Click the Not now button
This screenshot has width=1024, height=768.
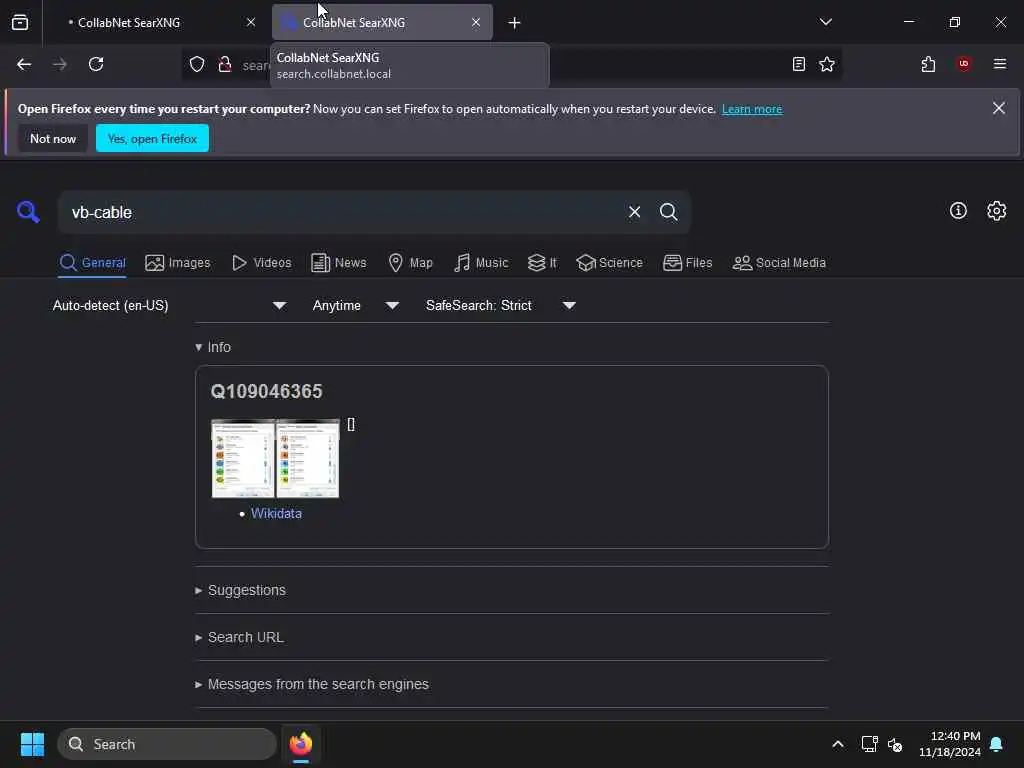click(53, 138)
